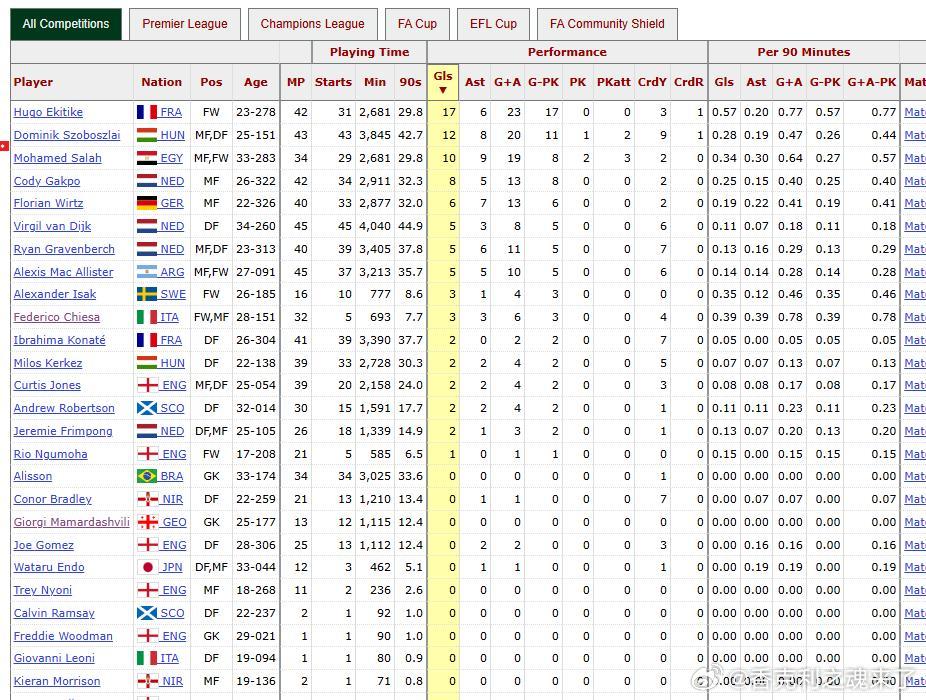This screenshot has height=700, width=926.
Task: Sort table by the Gls column with arrow
Action: [443, 82]
